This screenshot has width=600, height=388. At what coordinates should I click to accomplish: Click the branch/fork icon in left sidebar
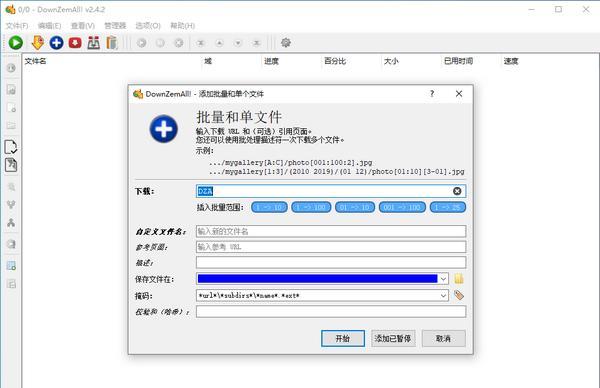(11, 205)
